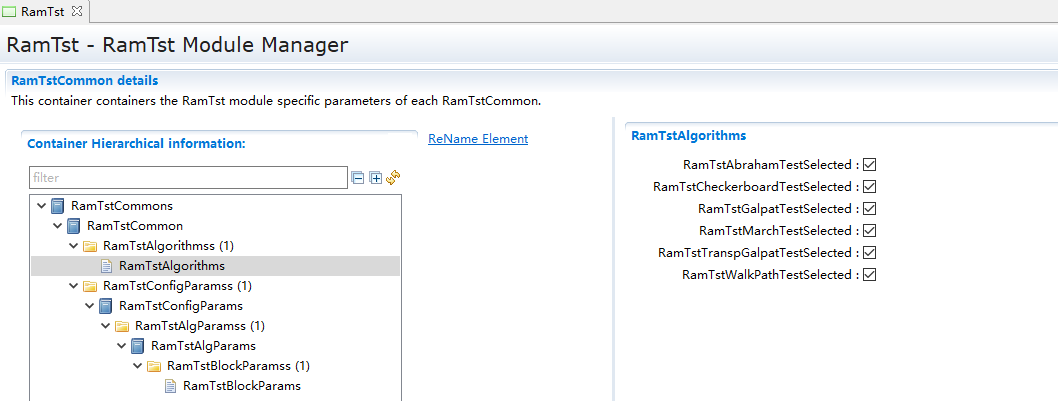The image size is (1058, 401).
Task: Click the ReName Element link
Action: pyautogui.click(x=477, y=139)
